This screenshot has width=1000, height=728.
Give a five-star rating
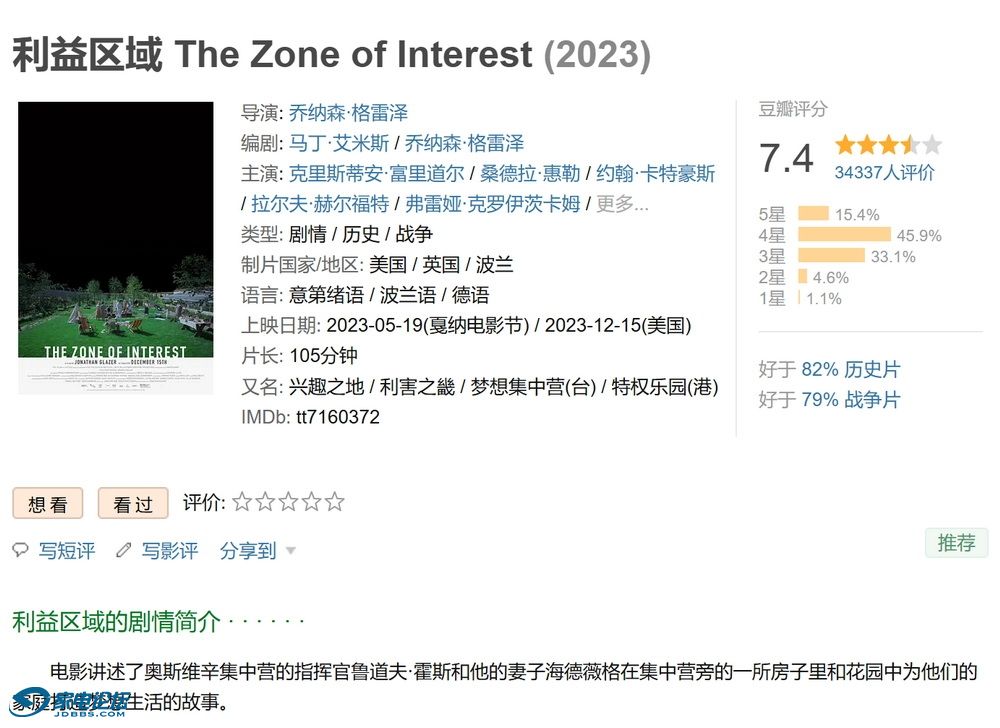(334, 502)
